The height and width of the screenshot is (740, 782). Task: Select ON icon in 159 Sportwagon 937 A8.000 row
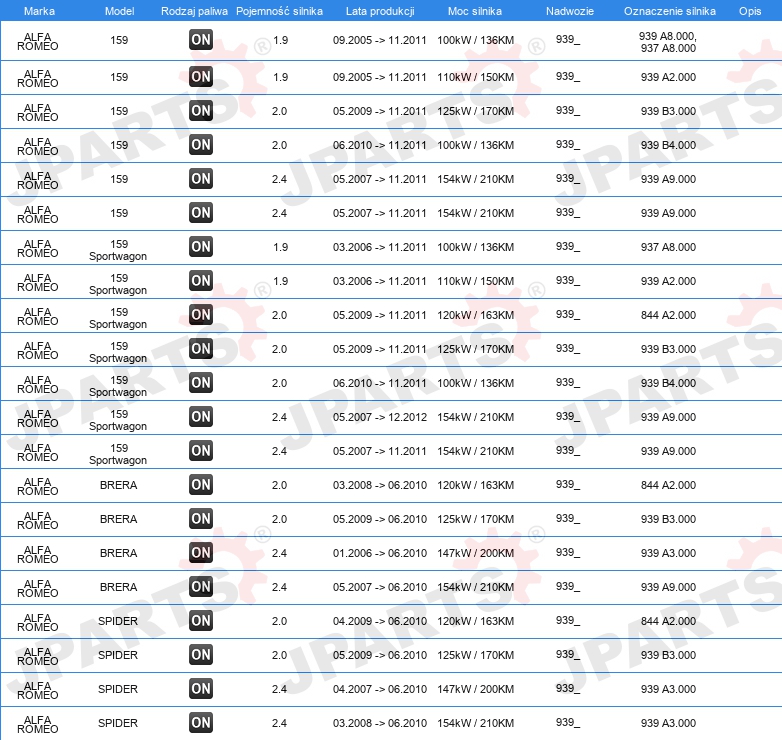201,247
